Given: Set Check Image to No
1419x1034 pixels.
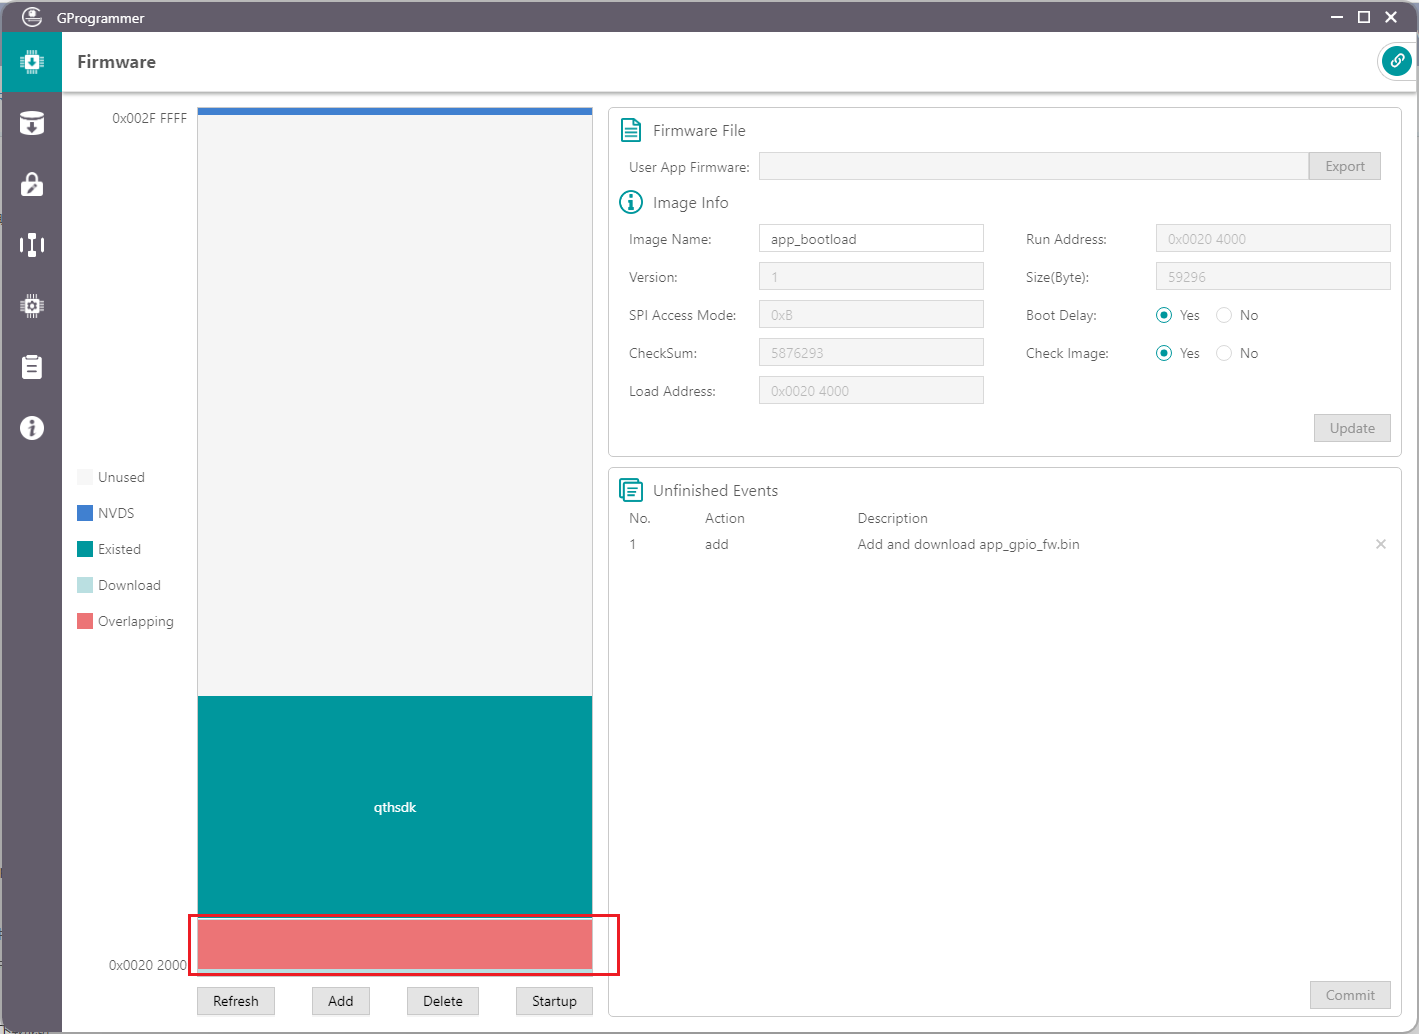Looking at the screenshot, I should coord(1224,353).
